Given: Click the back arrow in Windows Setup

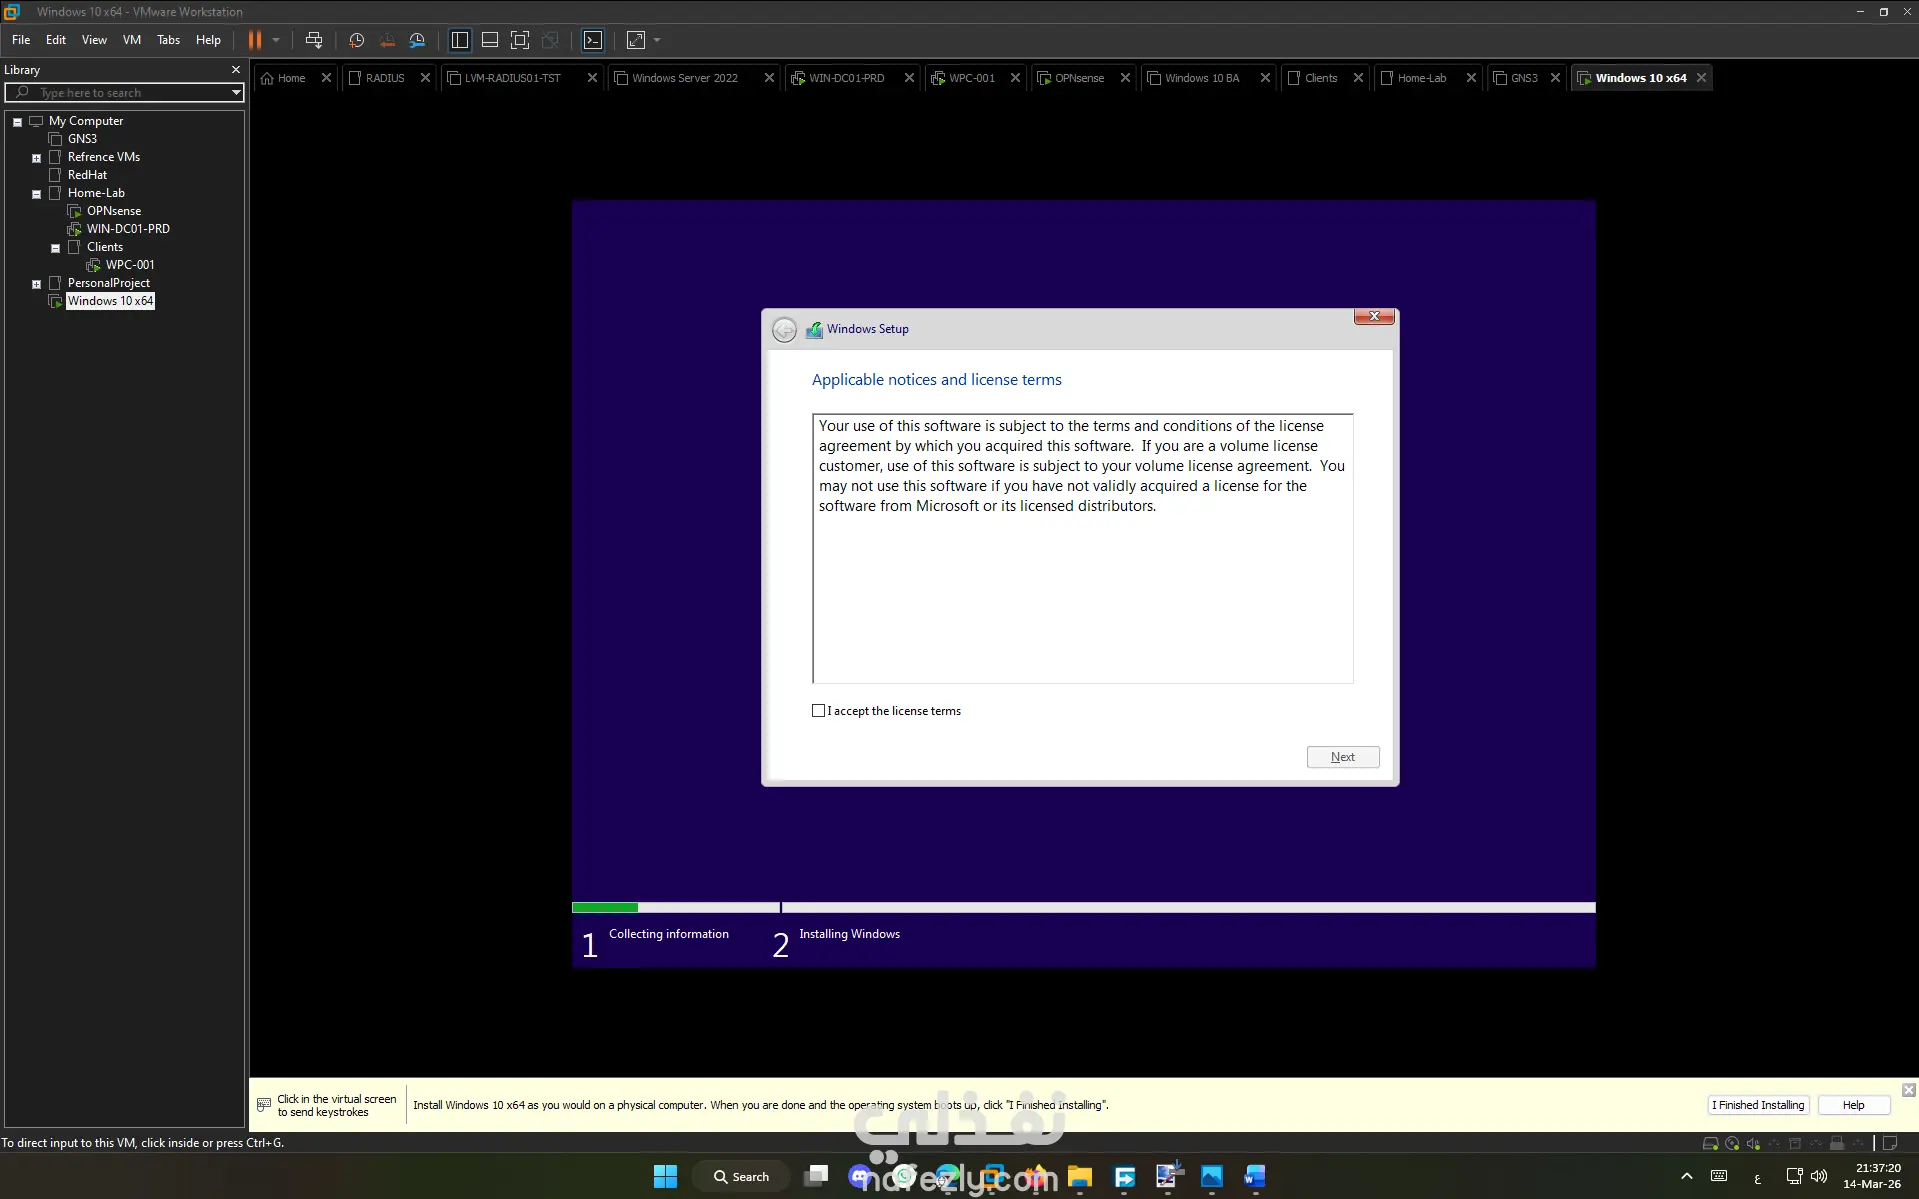Looking at the screenshot, I should (x=784, y=329).
